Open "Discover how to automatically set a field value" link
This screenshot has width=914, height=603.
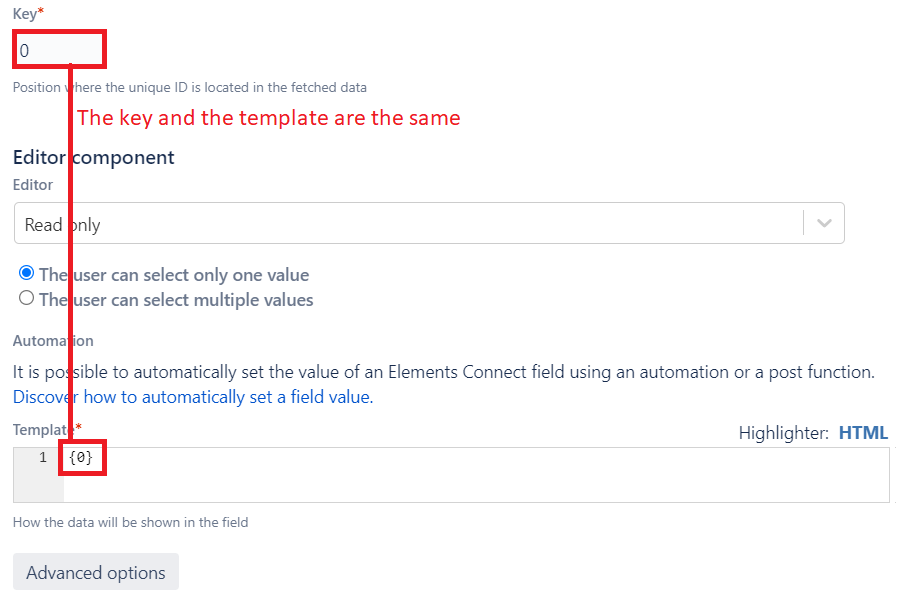191,397
